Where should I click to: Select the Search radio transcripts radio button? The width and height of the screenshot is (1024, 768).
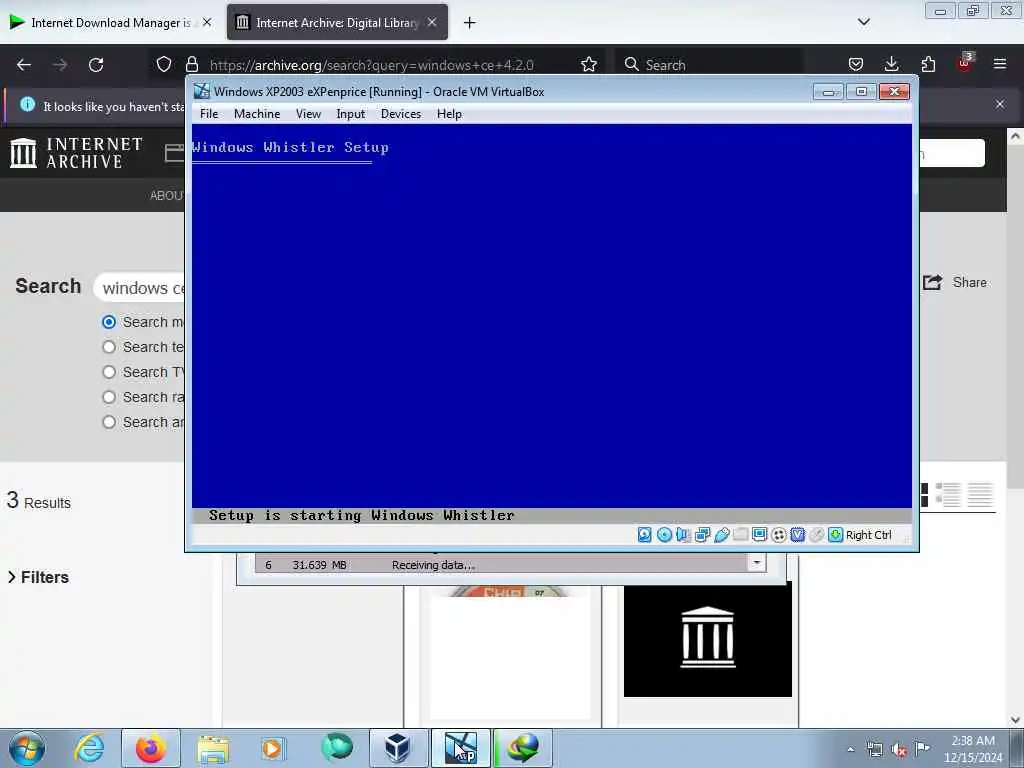(109, 397)
